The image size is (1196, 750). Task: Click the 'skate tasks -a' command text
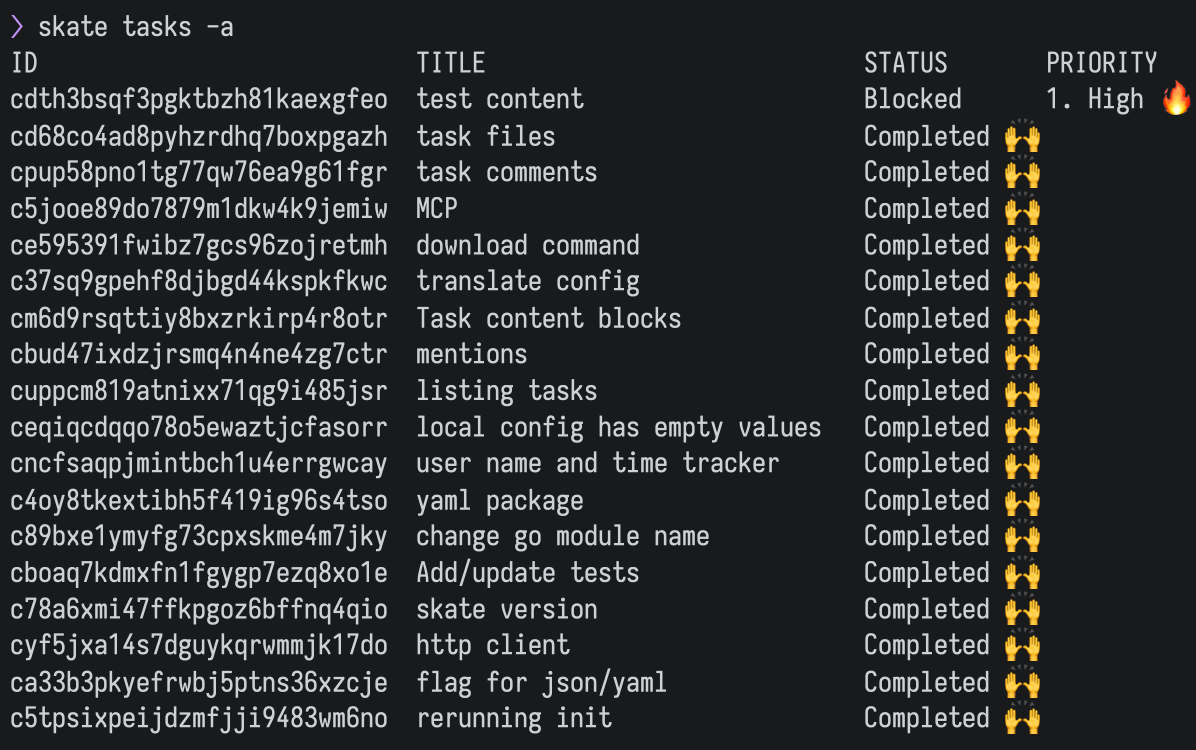click(x=136, y=27)
